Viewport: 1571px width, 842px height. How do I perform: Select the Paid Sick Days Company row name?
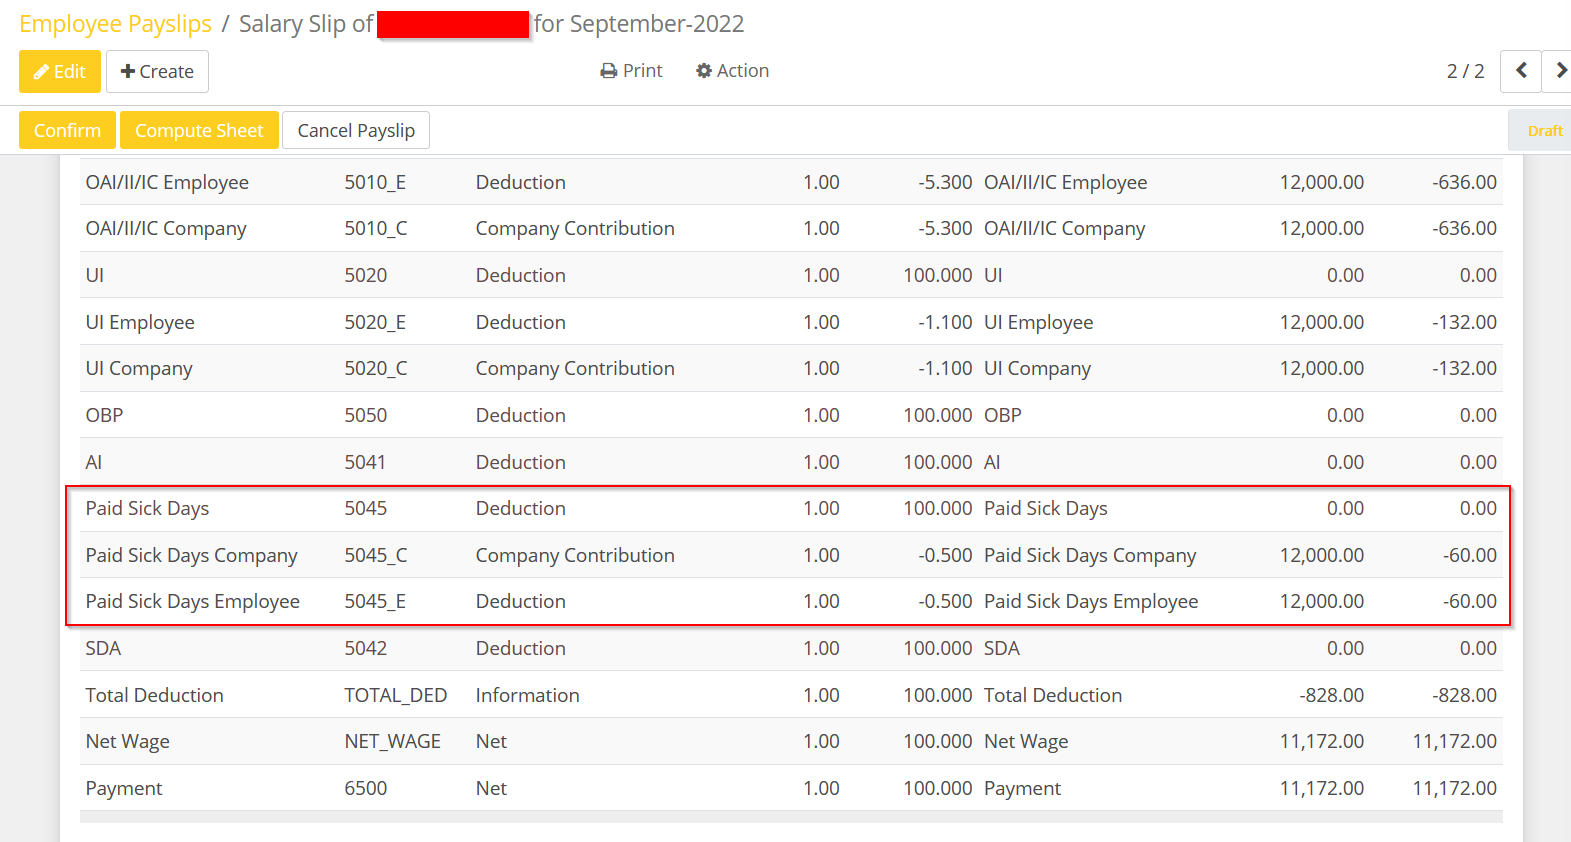pos(191,555)
